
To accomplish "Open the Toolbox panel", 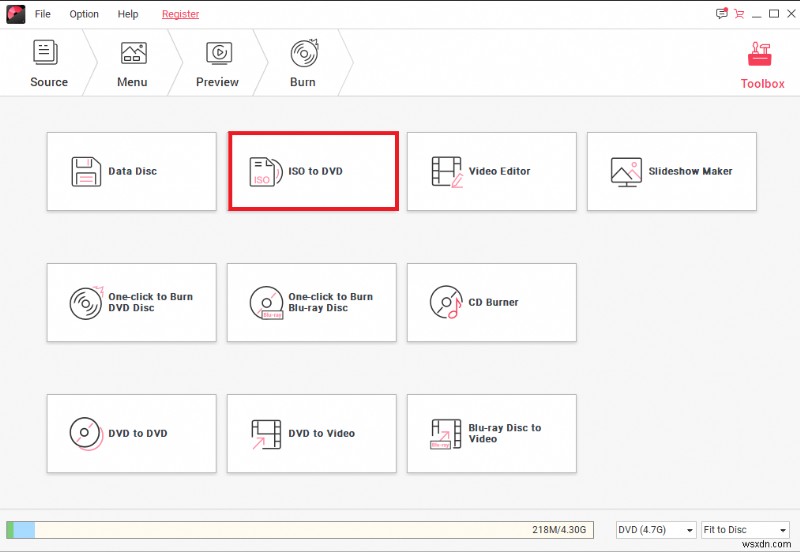I will 762,65.
